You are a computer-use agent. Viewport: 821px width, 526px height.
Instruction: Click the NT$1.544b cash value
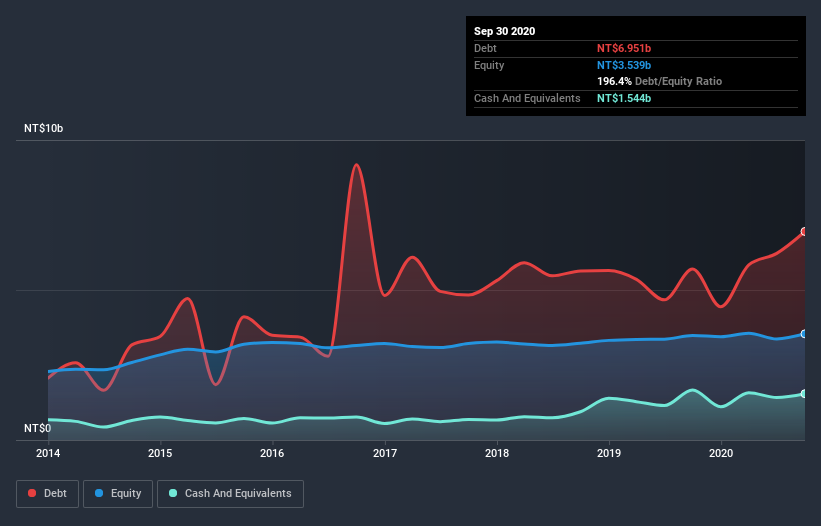(624, 98)
